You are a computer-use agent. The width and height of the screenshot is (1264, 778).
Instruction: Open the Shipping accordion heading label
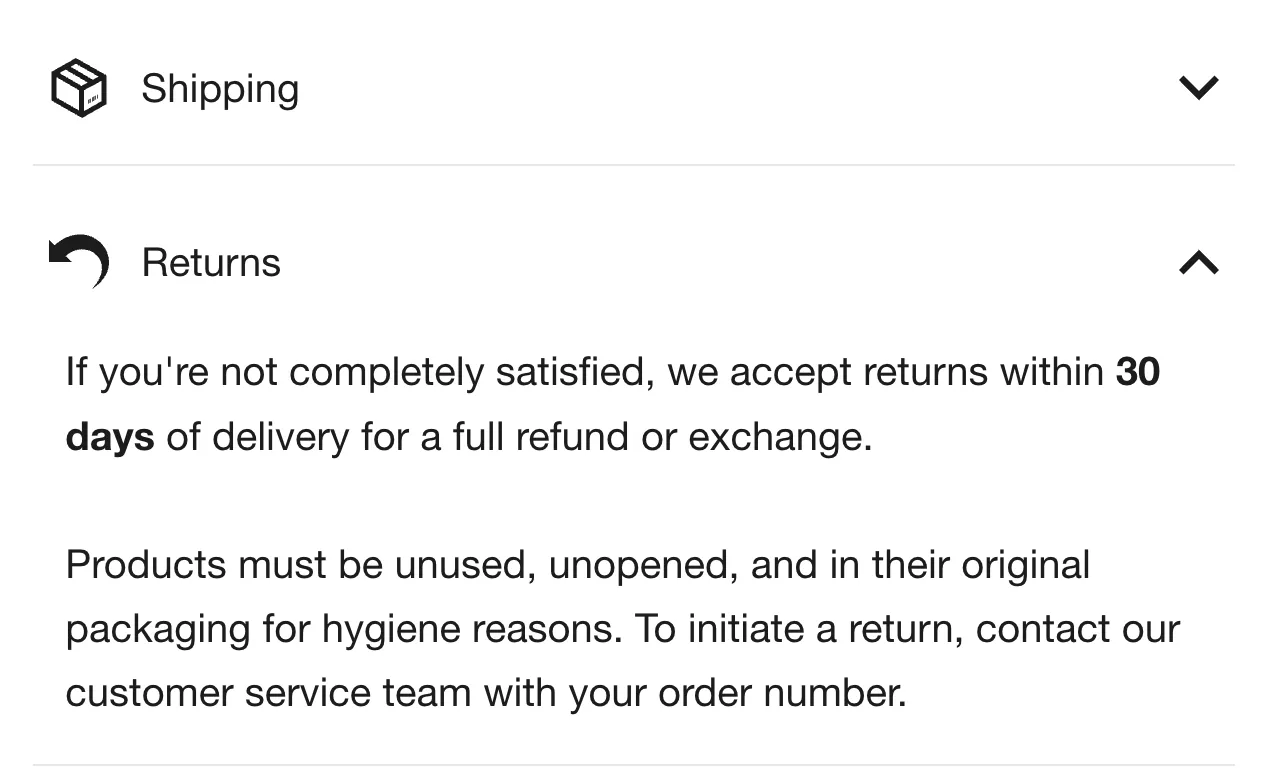coord(220,88)
